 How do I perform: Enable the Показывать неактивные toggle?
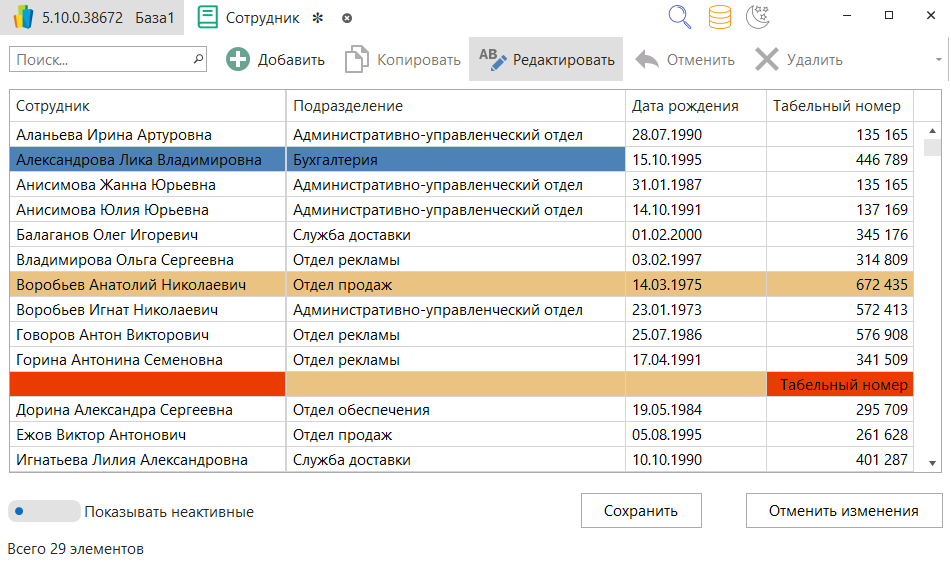tap(44, 511)
